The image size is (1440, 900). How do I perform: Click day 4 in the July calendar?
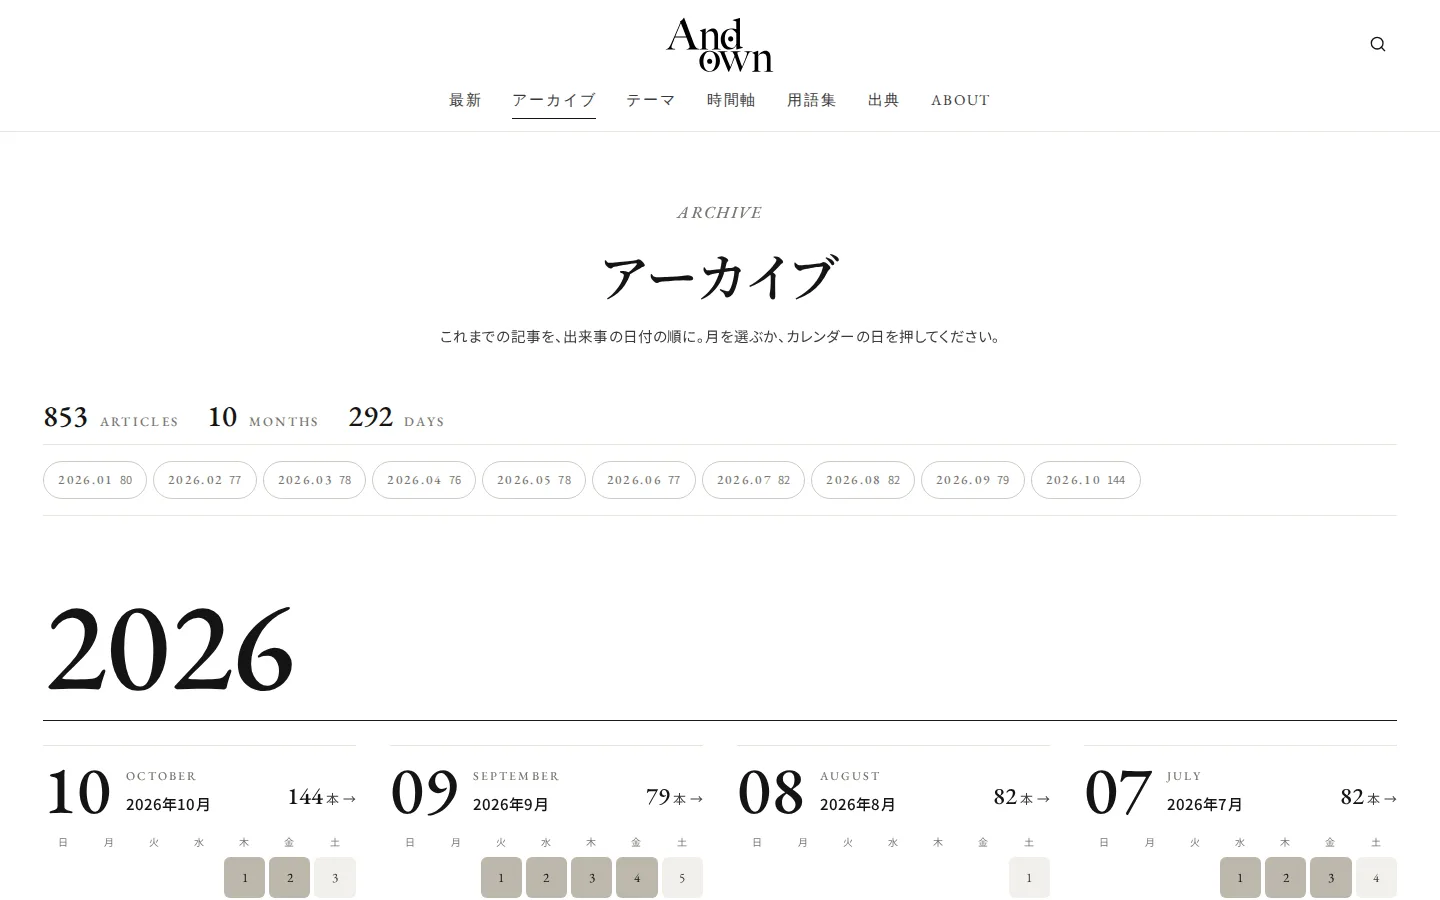pos(1376,878)
